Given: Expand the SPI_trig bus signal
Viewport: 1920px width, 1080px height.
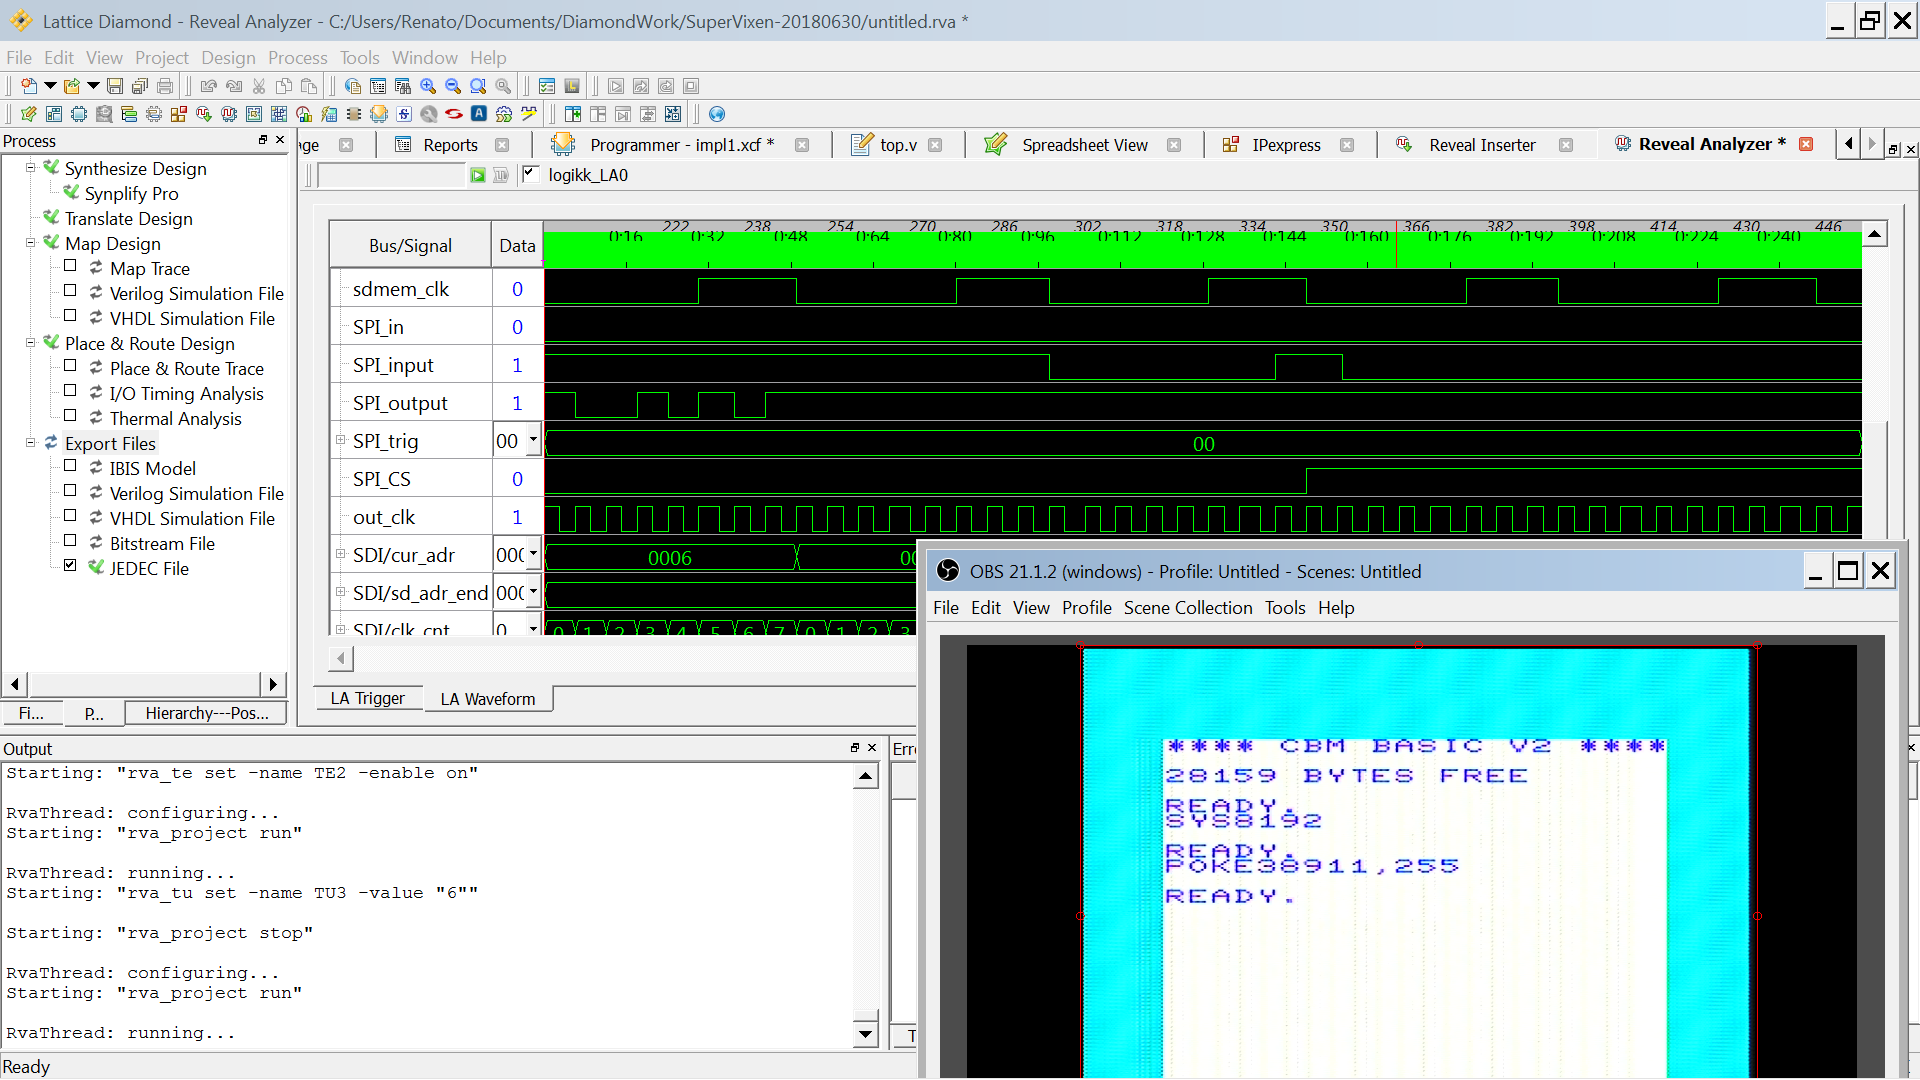Looking at the screenshot, I should click(x=340, y=440).
